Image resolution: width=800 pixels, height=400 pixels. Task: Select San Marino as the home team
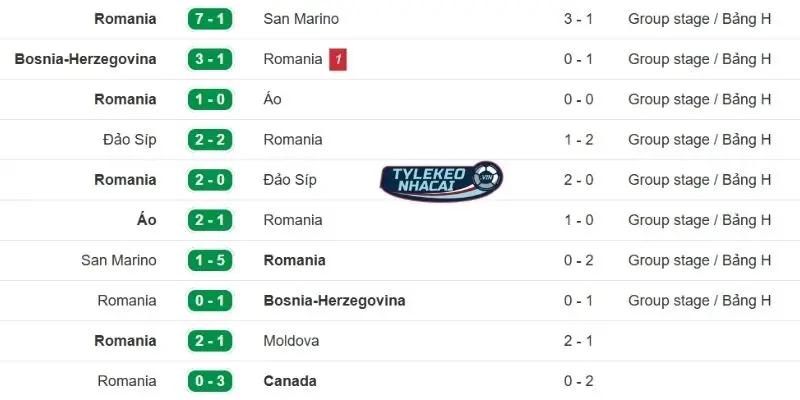119,260
